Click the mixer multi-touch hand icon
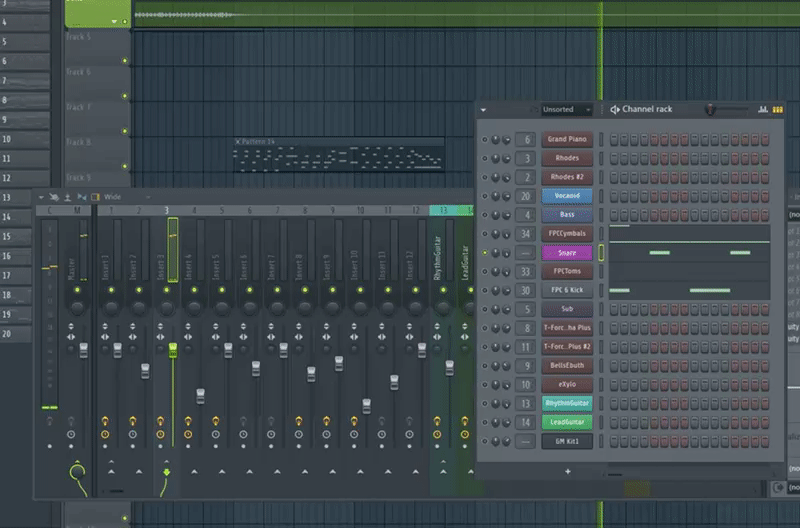 (x=54, y=197)
